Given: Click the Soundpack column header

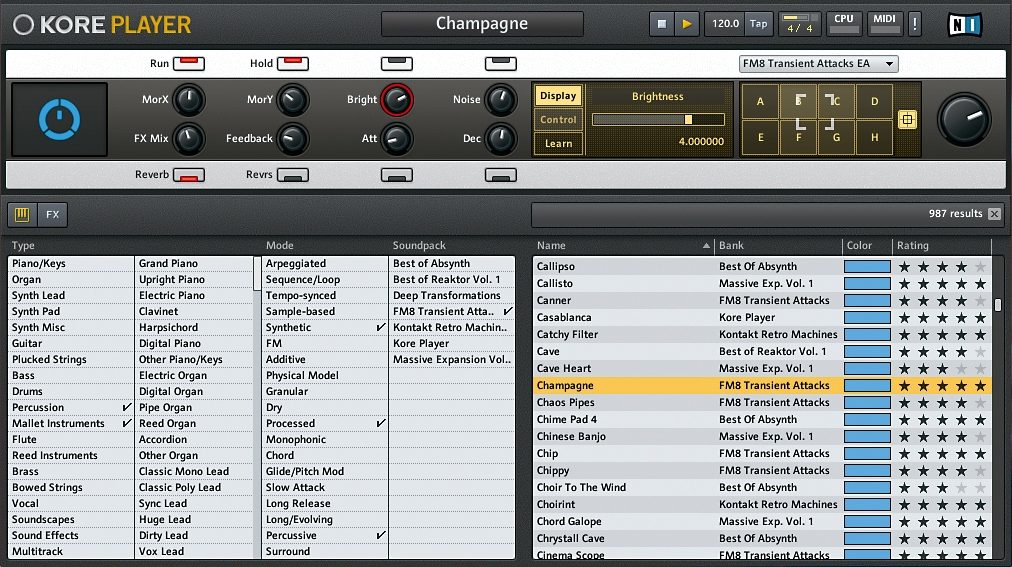Looking at the screenshot, I should [x=420, y=246].
